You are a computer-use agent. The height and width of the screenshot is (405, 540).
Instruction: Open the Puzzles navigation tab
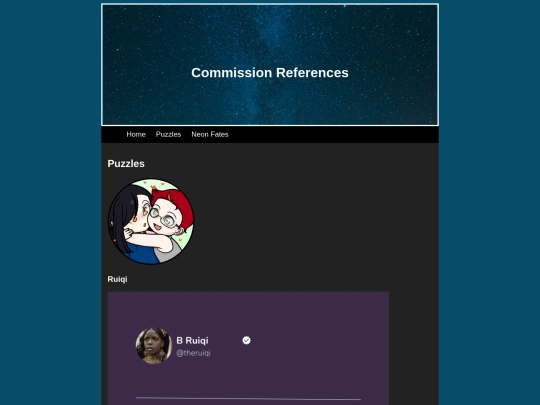click(x=168, y=134)
